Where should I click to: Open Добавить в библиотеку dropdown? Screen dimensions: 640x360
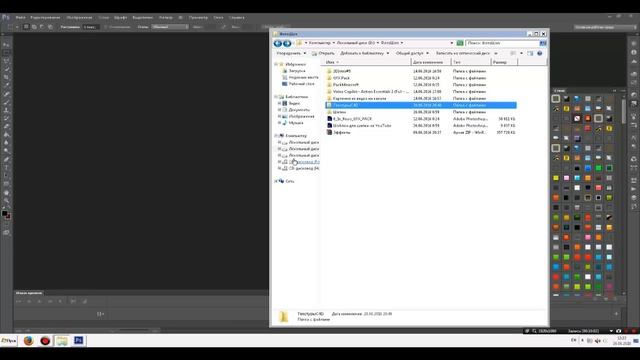point(364,53)
